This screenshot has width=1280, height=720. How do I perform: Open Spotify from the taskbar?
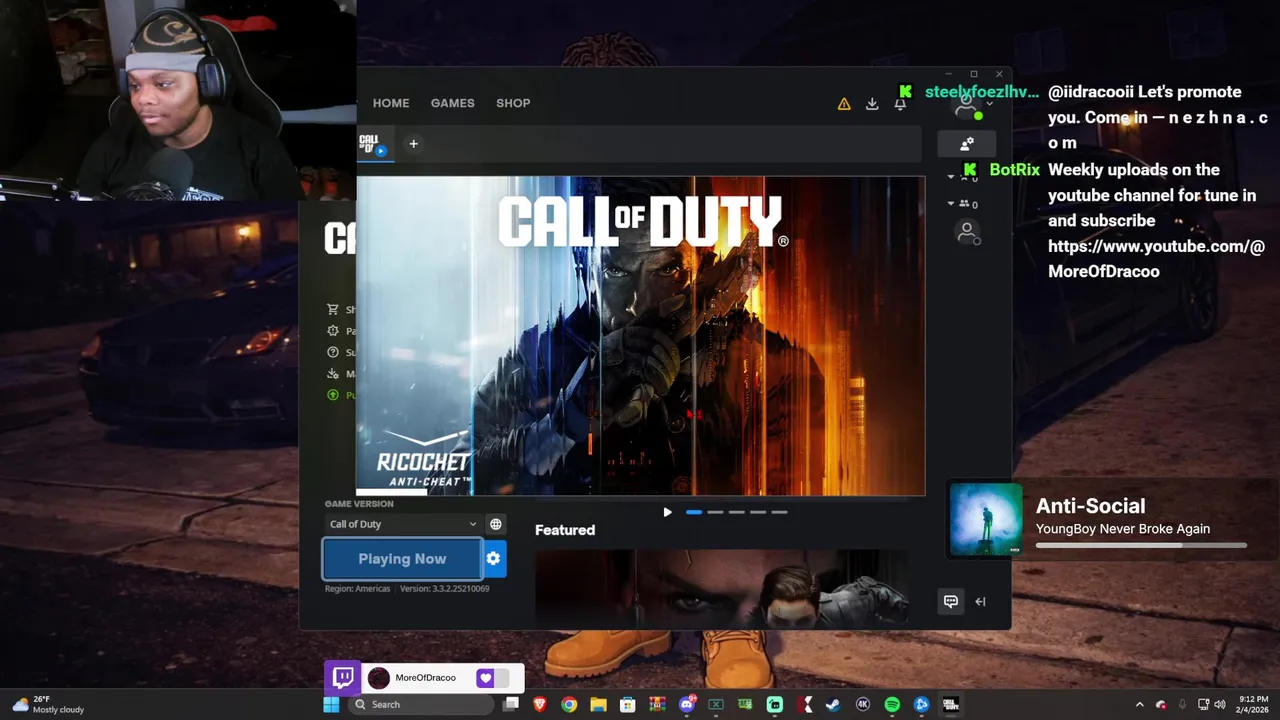892,705
